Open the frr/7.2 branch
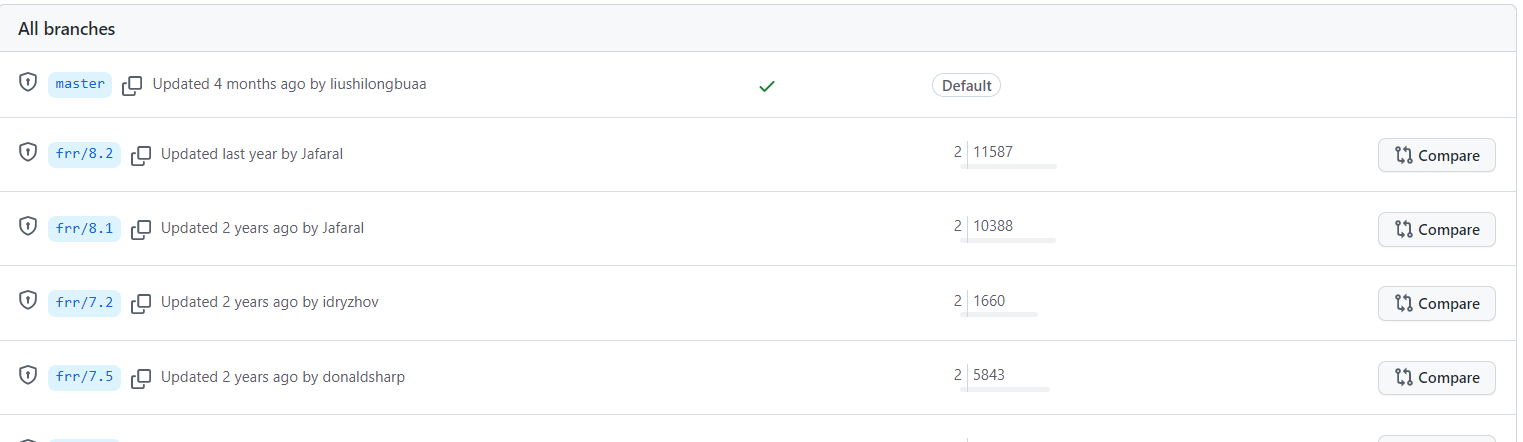Image resolution: width=1523 pixels, height=442 pixels. [84, 302]
